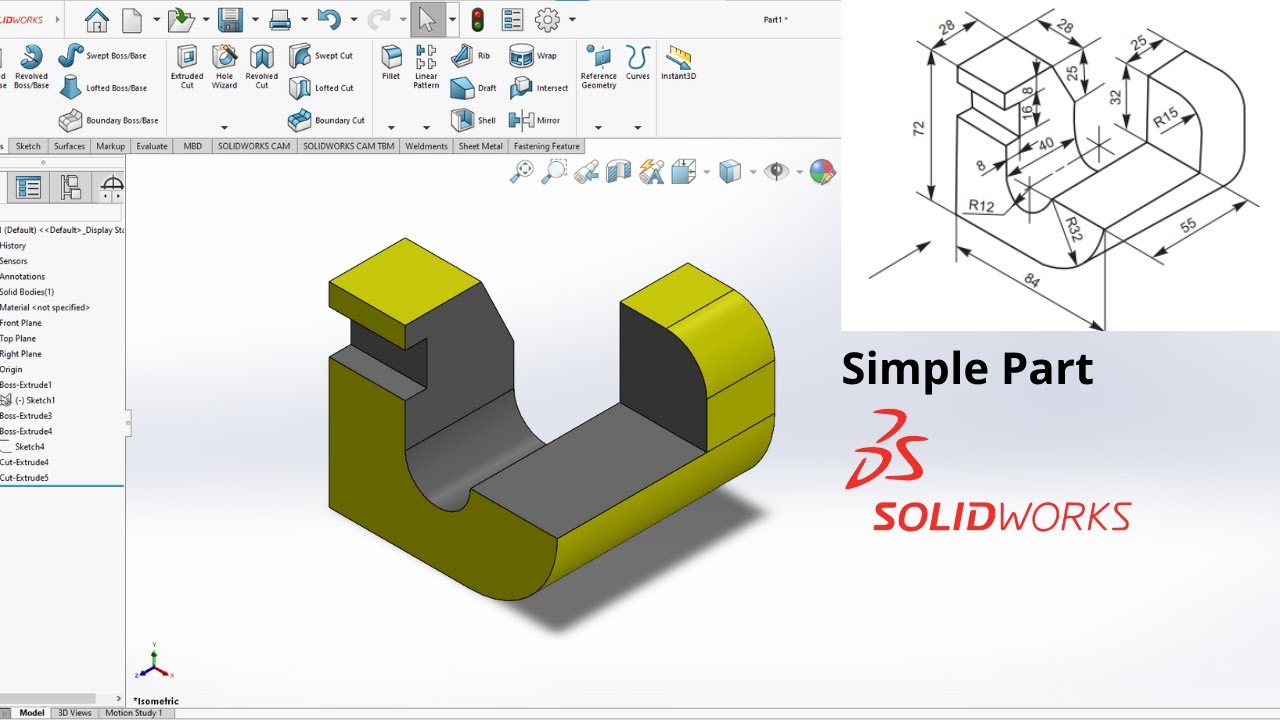Viewport: 1280px width, 720px height.
Task: Select the Draft feature
Action: [x=473, y=88]
